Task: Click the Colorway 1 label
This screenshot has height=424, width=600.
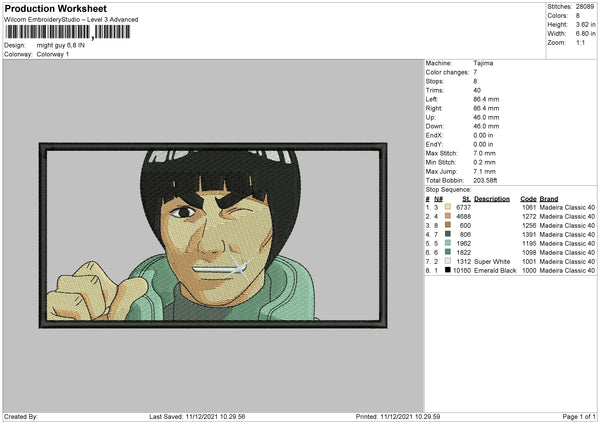Action: 55,53
